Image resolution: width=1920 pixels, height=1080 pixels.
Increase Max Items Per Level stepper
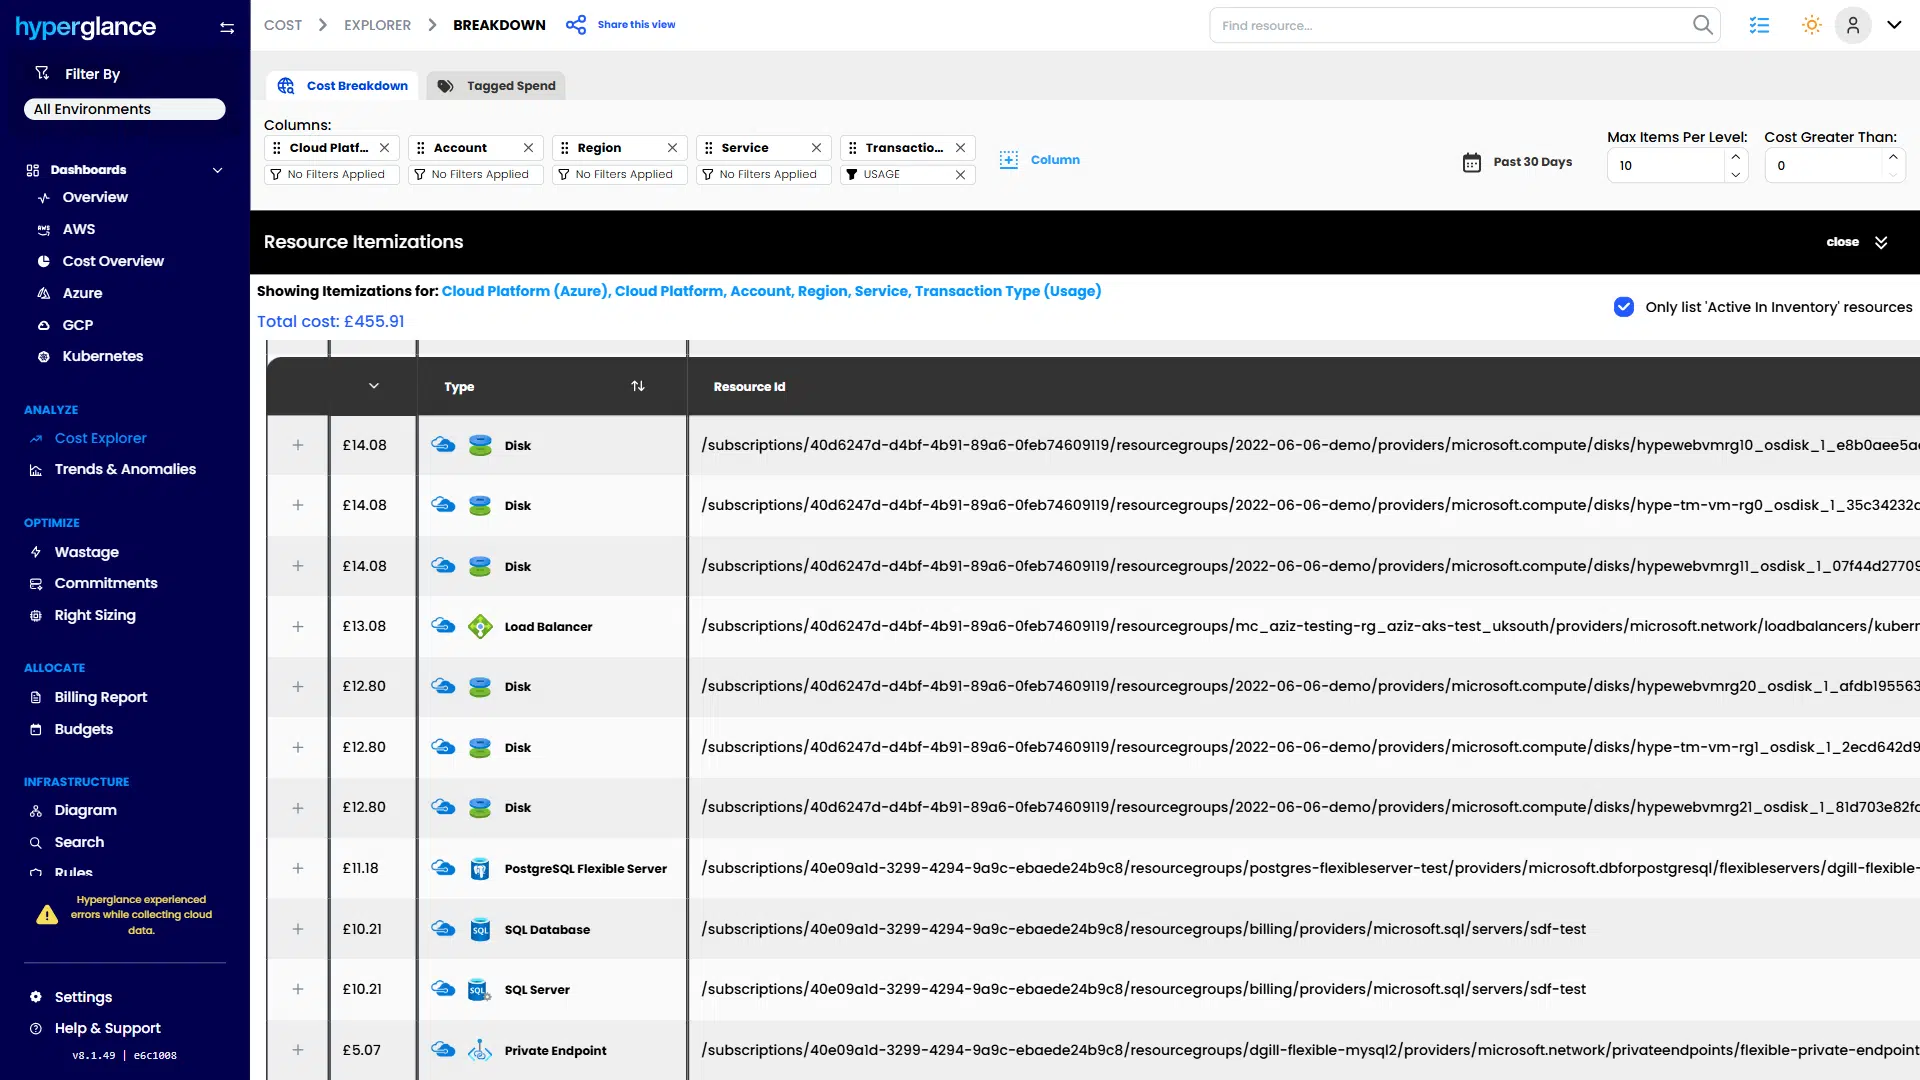(1736, 157)
